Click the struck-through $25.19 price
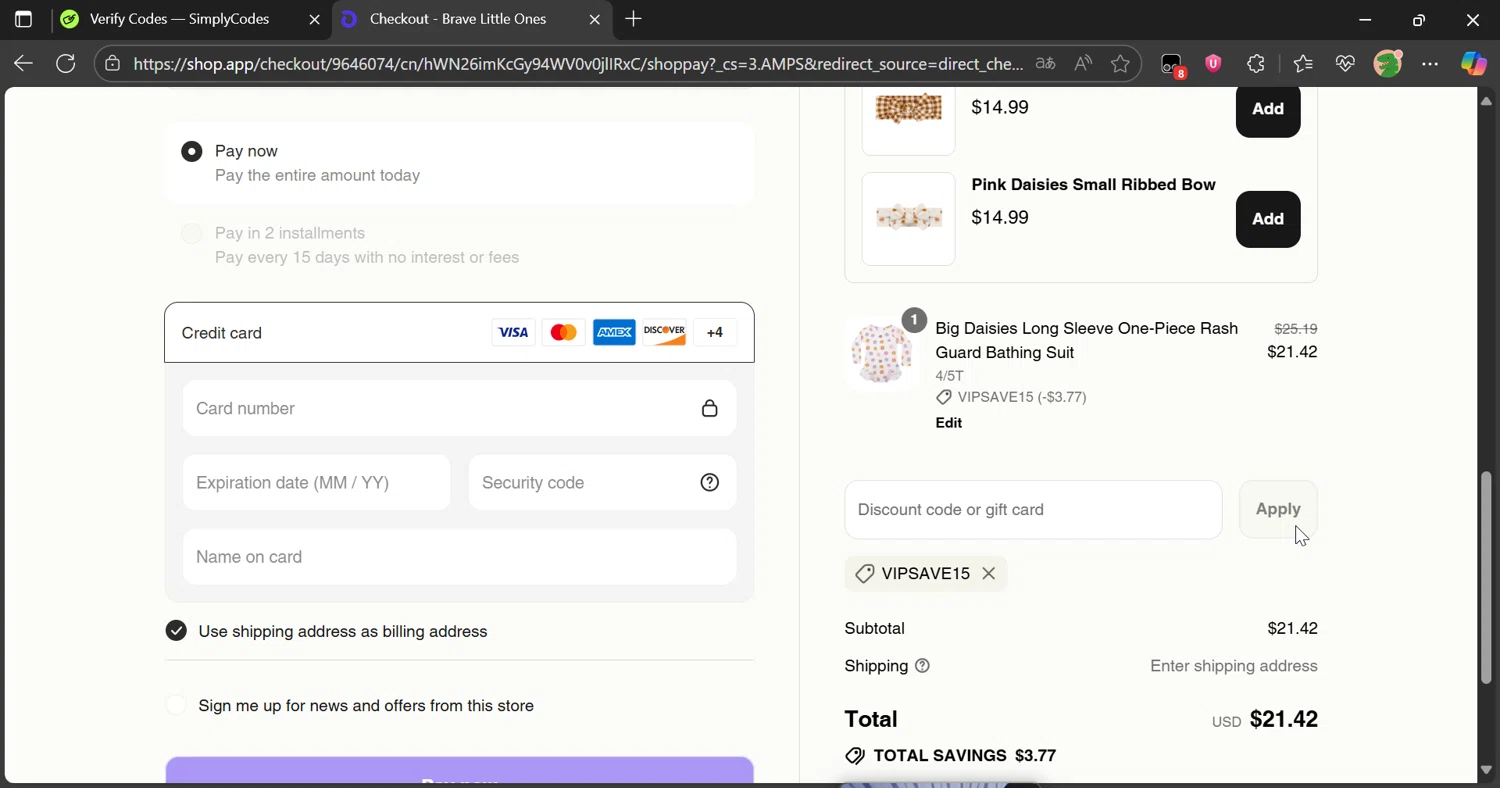Image resolution: width=1500 pixels, height=788 pixels. pos(1296,328)
